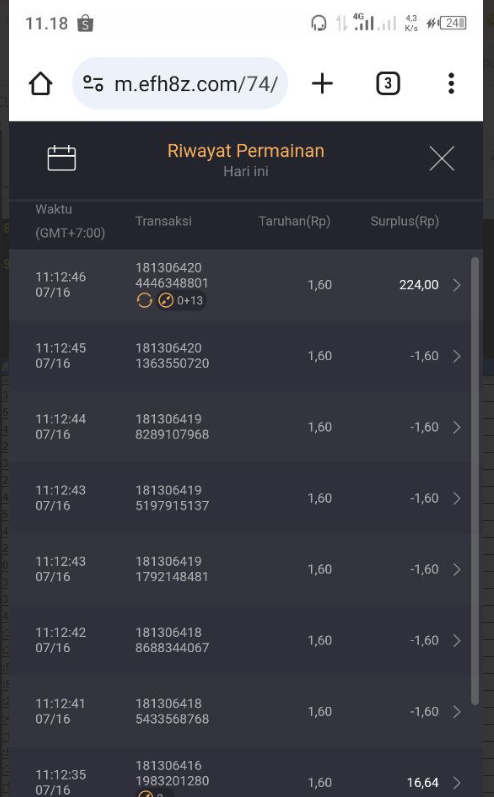494x797 pixels.
Task: Open the tab switcher showing 3
Action: tap(388, 83)
